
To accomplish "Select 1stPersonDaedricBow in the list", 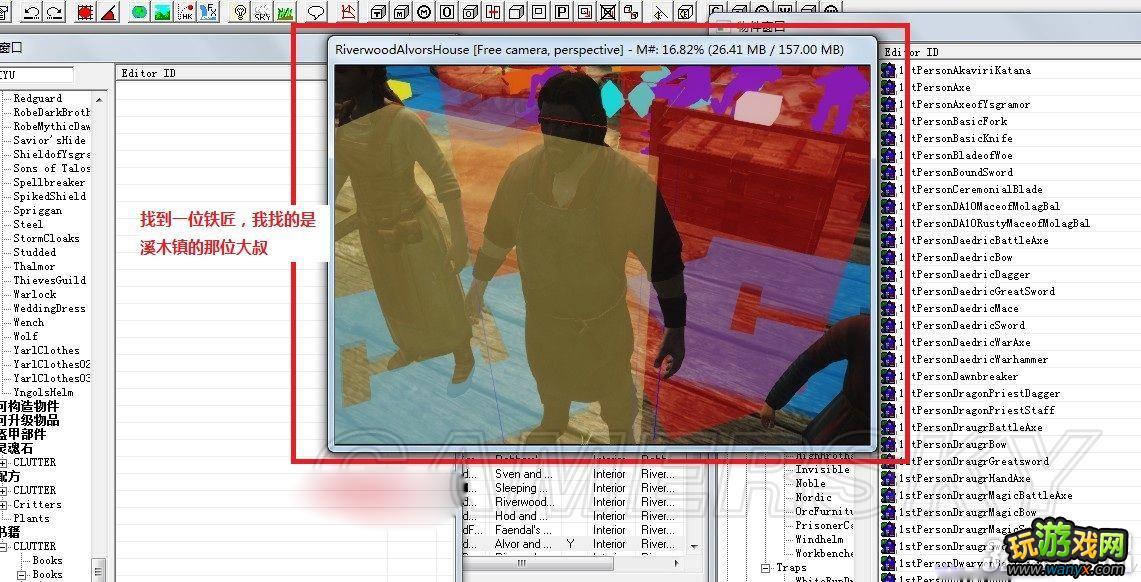I will pyautogui.click(x=955, y=258).
